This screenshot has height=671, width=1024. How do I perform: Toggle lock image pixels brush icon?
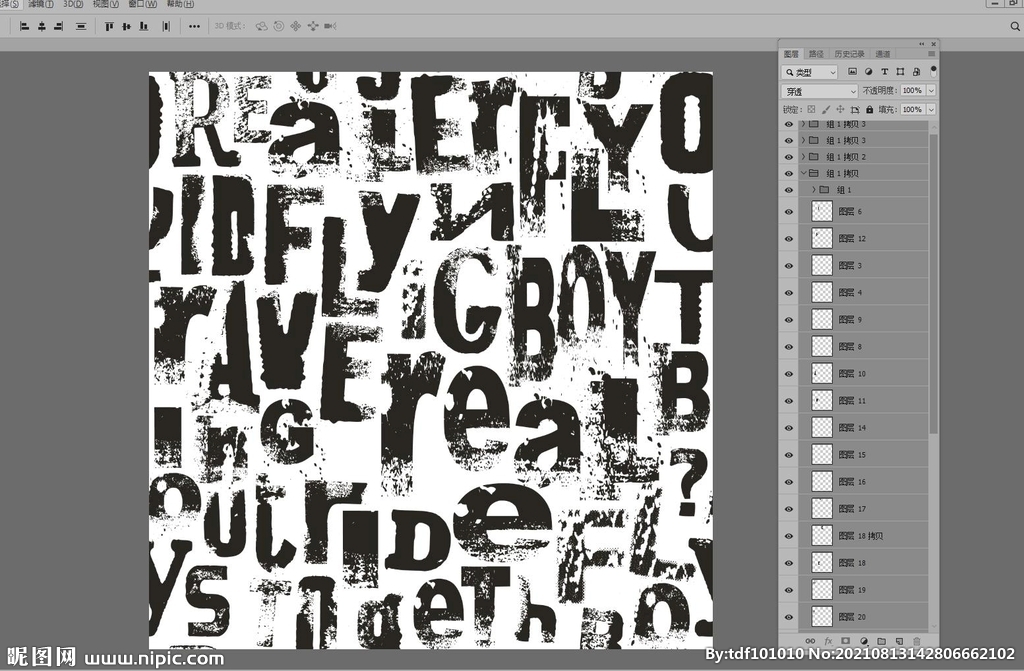pyautogui.click(x=826, y=110)
